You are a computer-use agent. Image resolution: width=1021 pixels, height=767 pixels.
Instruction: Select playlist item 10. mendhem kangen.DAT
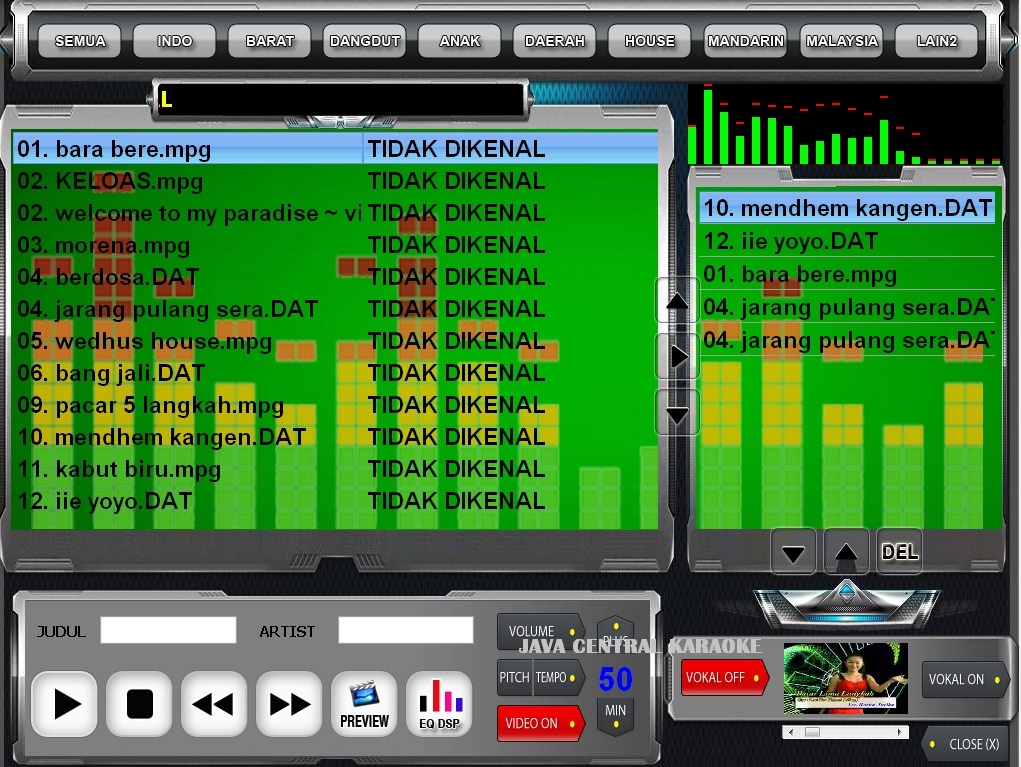[847, 208]
